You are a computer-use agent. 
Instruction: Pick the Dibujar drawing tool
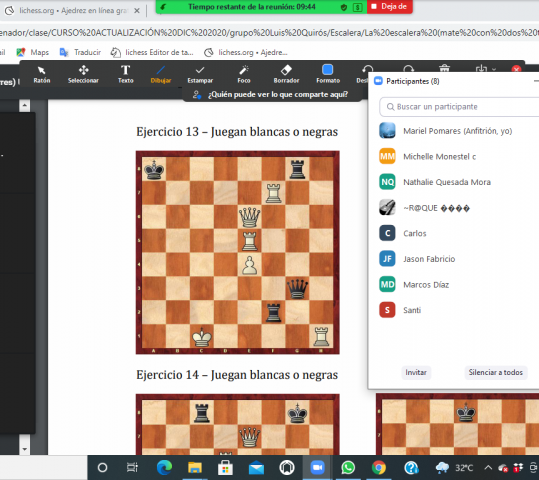[161, 74]
